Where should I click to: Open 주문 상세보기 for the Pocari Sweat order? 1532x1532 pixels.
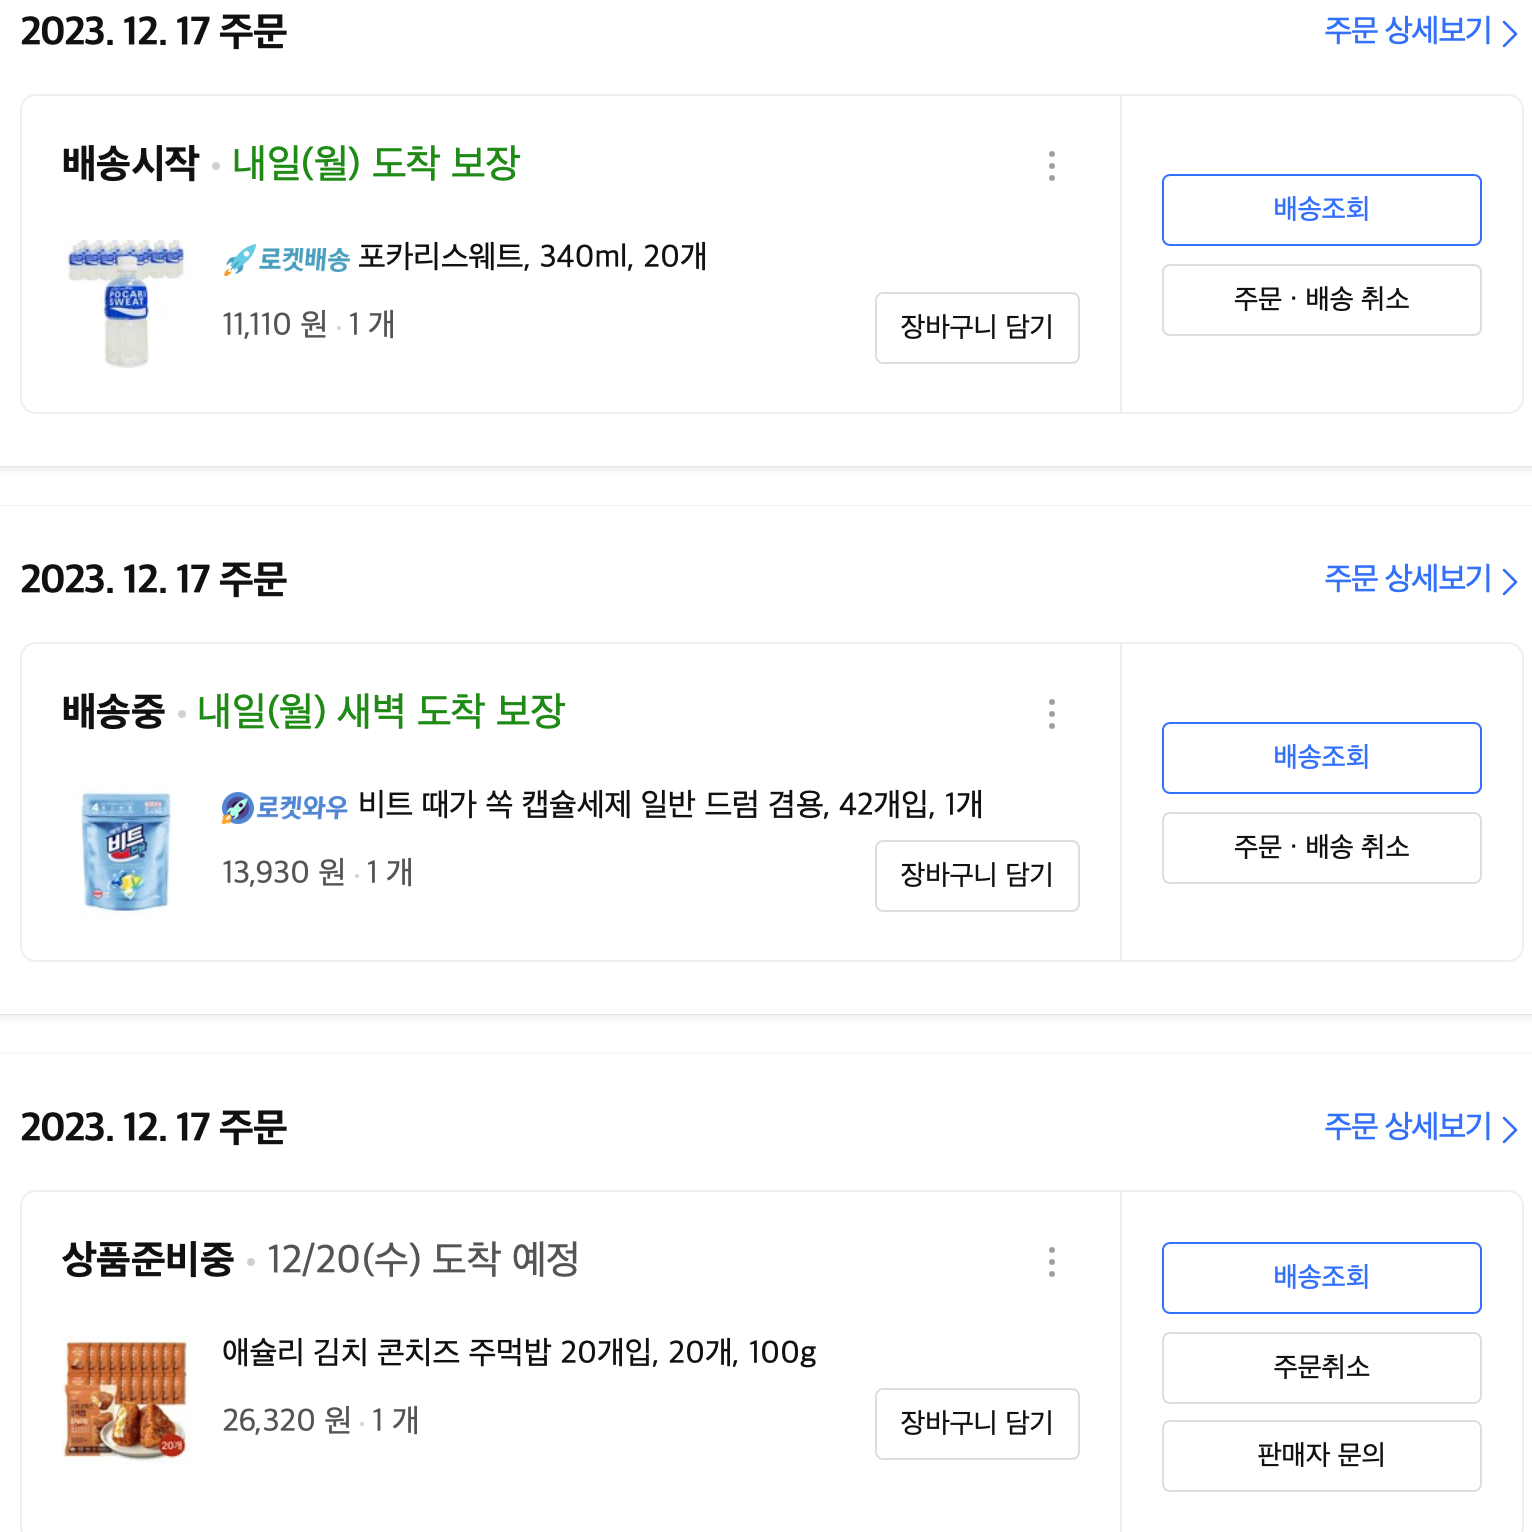tap(1419, 32)
